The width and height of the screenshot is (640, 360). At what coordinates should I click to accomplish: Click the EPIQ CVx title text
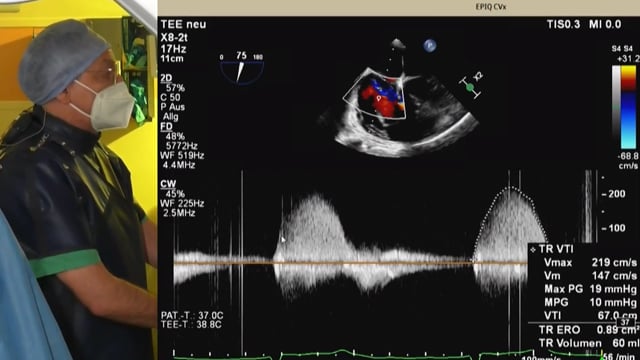click(x=491, y=7)
